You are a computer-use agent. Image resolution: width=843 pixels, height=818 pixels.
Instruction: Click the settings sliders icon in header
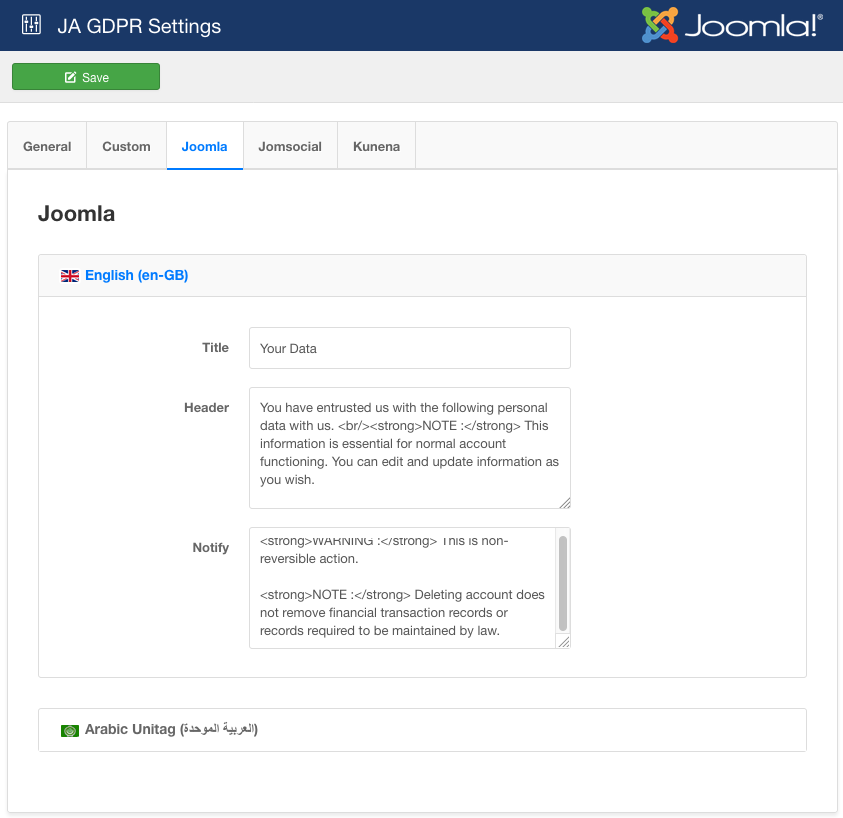pos(31,25)
